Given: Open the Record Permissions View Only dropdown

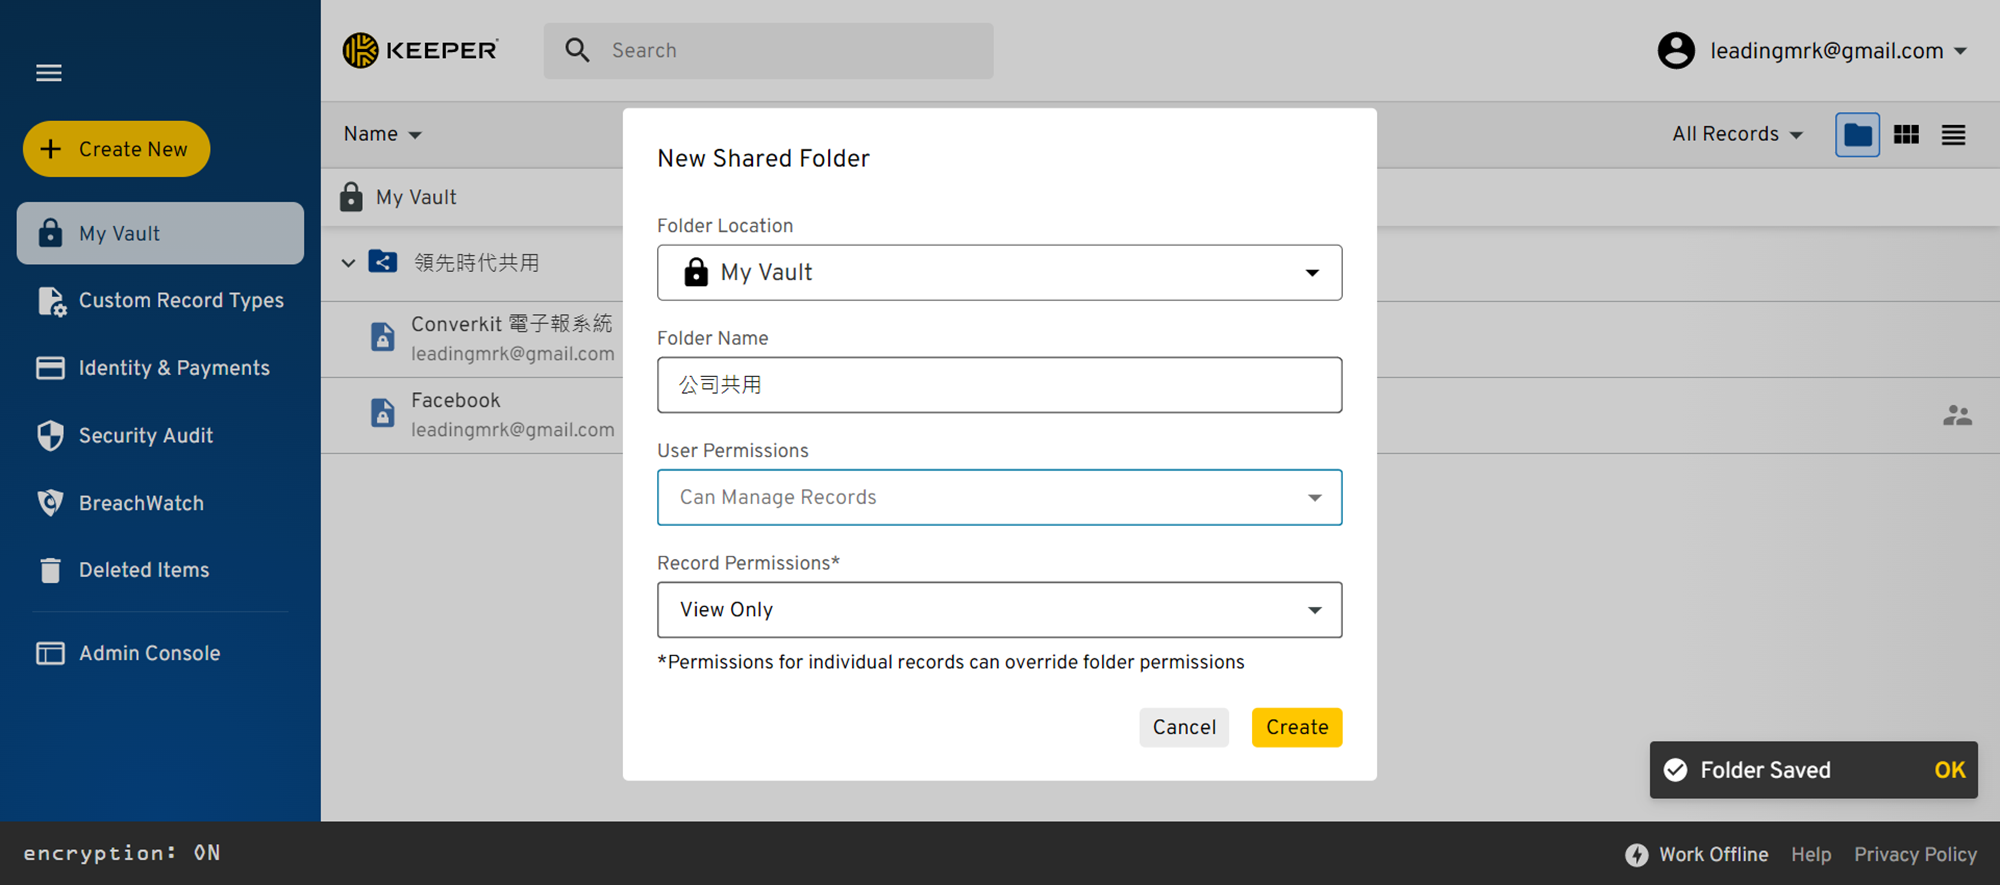Looking at the screenshot, I should [999, 609].
